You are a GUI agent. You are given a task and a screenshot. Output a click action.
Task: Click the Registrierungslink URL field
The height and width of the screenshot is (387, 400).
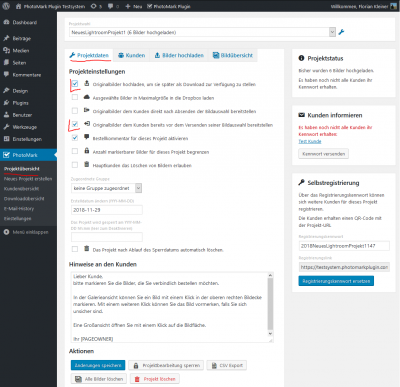pyautogui.click(x=344, y=267)
